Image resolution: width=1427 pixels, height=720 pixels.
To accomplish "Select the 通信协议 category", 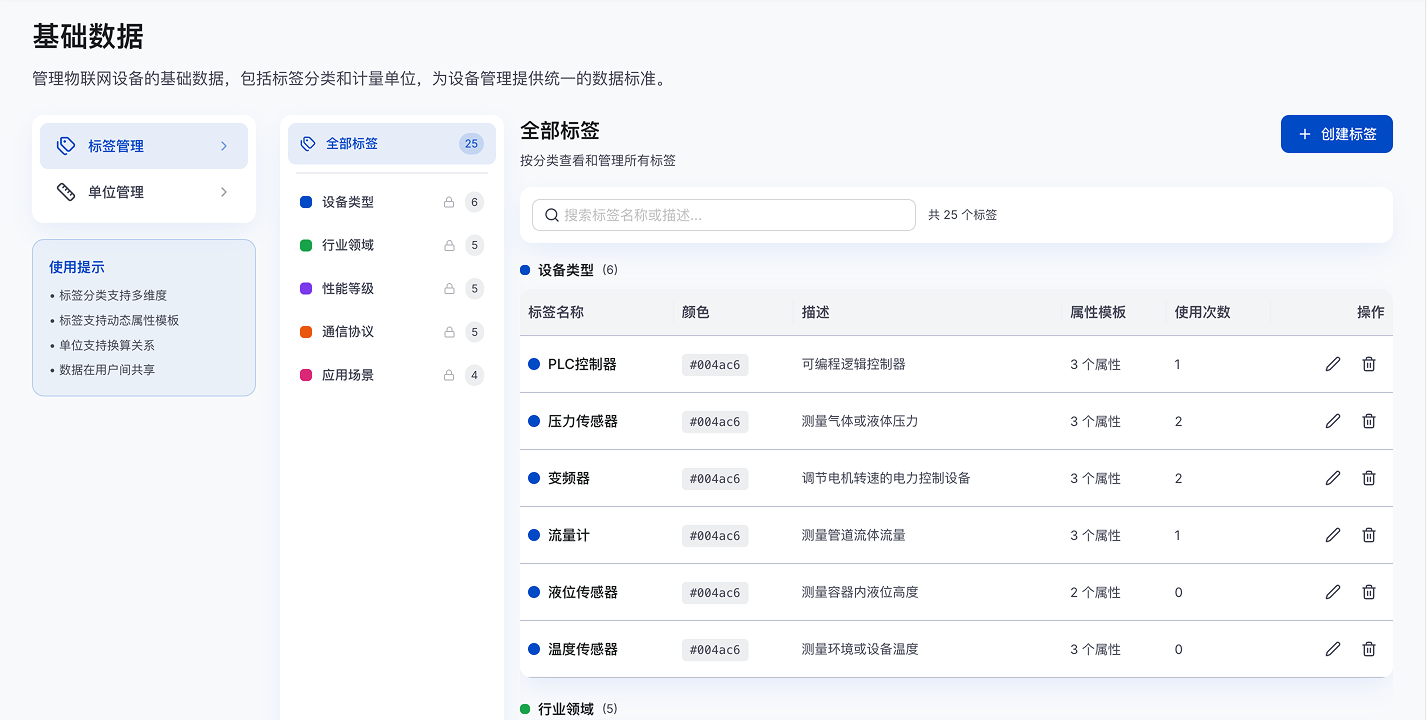I will pos(392,332).
